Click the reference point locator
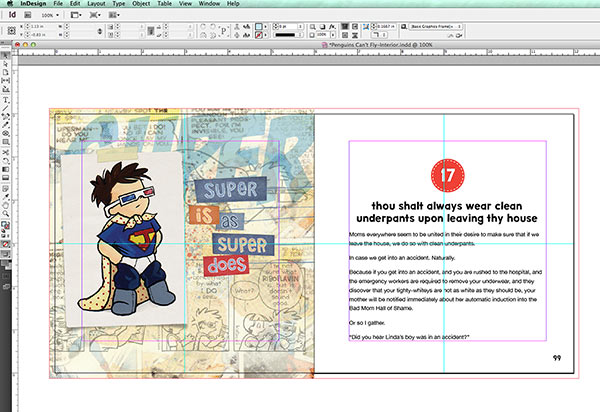The width and height of the screenshot is (600, 412). (x=11, y=31)
